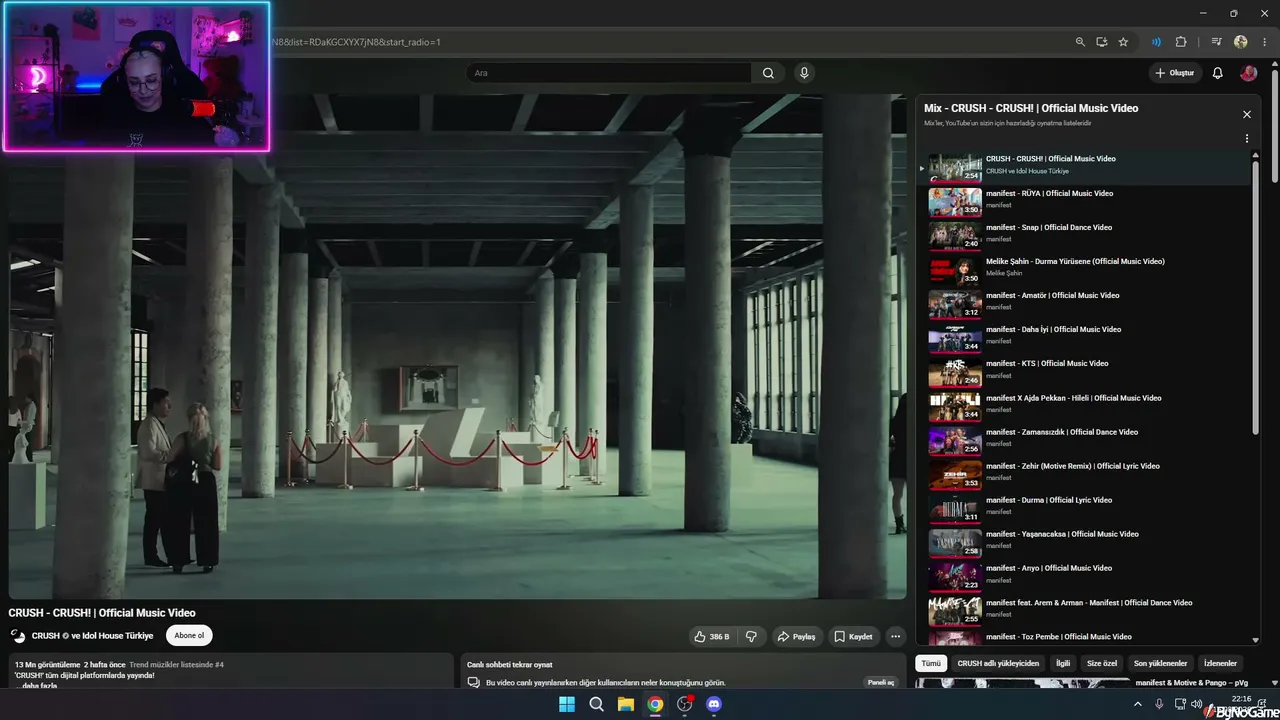Expand description with ...daha fazla
This screenshot has width=1280, height=720.
tap(36, 686)
